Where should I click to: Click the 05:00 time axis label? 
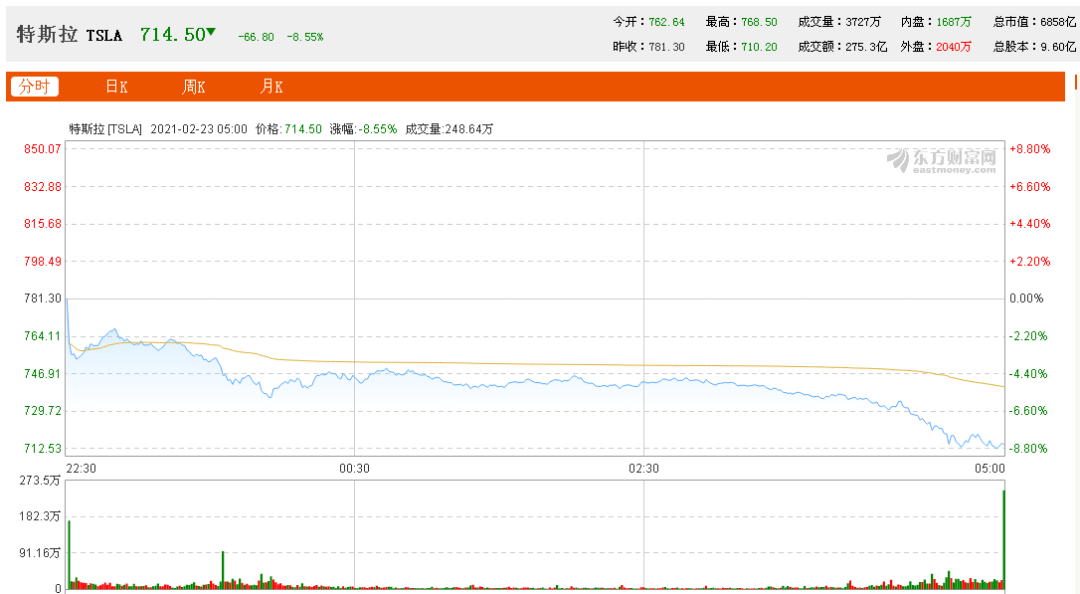[x=990, y=469]
